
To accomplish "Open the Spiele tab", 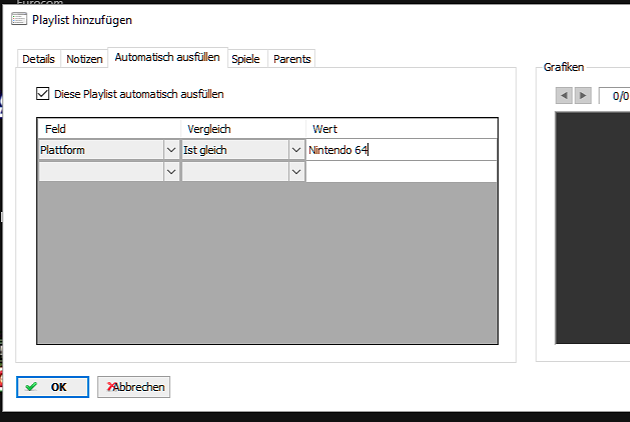I will pos(245,59).
